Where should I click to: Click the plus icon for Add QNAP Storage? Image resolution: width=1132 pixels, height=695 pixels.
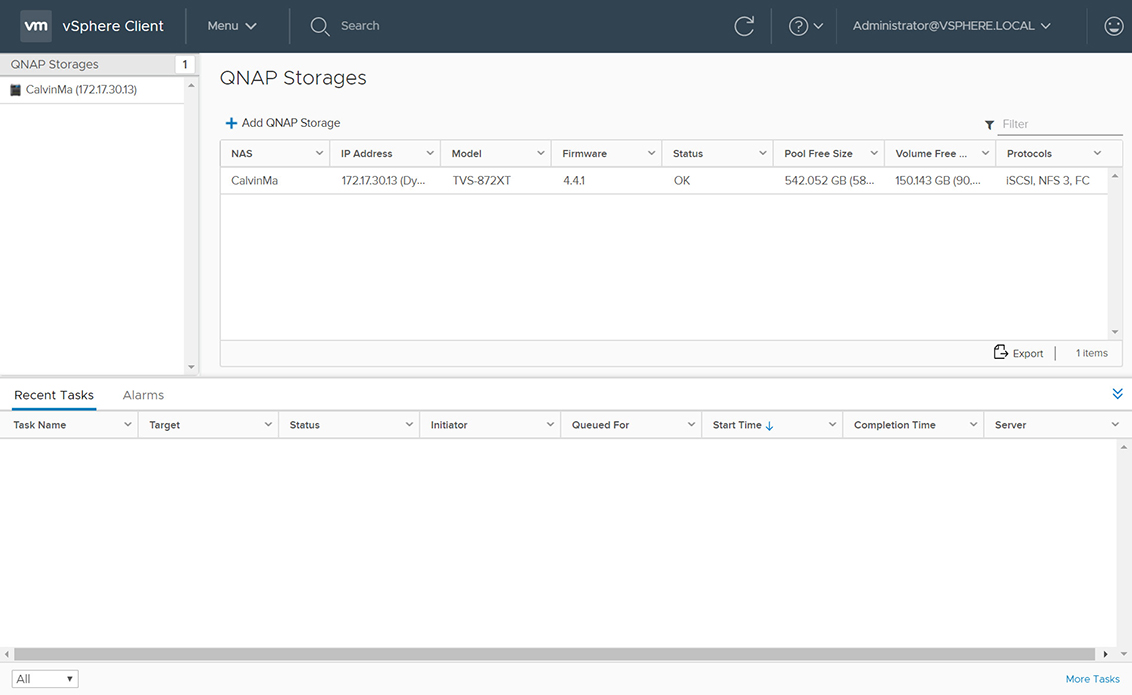tap(231, 123)
